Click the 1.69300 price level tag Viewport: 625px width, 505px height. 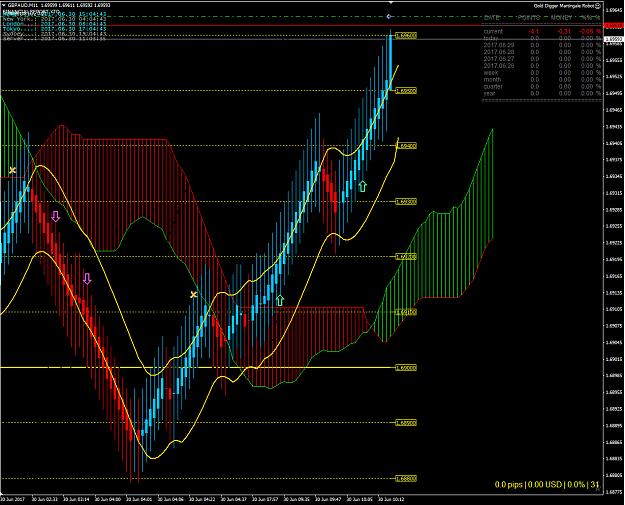click(406, 202)
